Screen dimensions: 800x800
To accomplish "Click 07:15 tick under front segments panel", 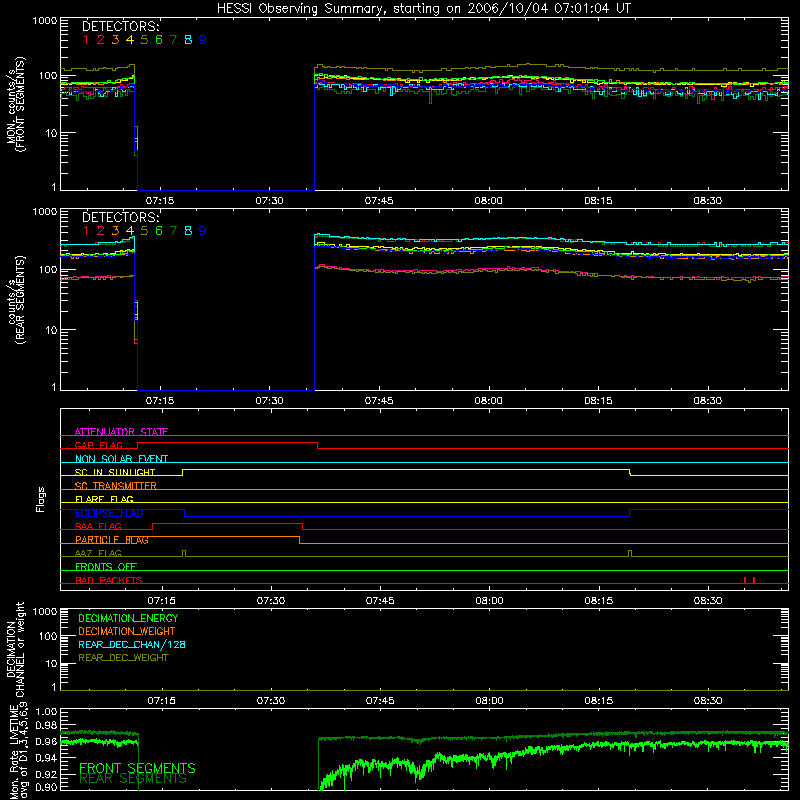I will 160,201.
